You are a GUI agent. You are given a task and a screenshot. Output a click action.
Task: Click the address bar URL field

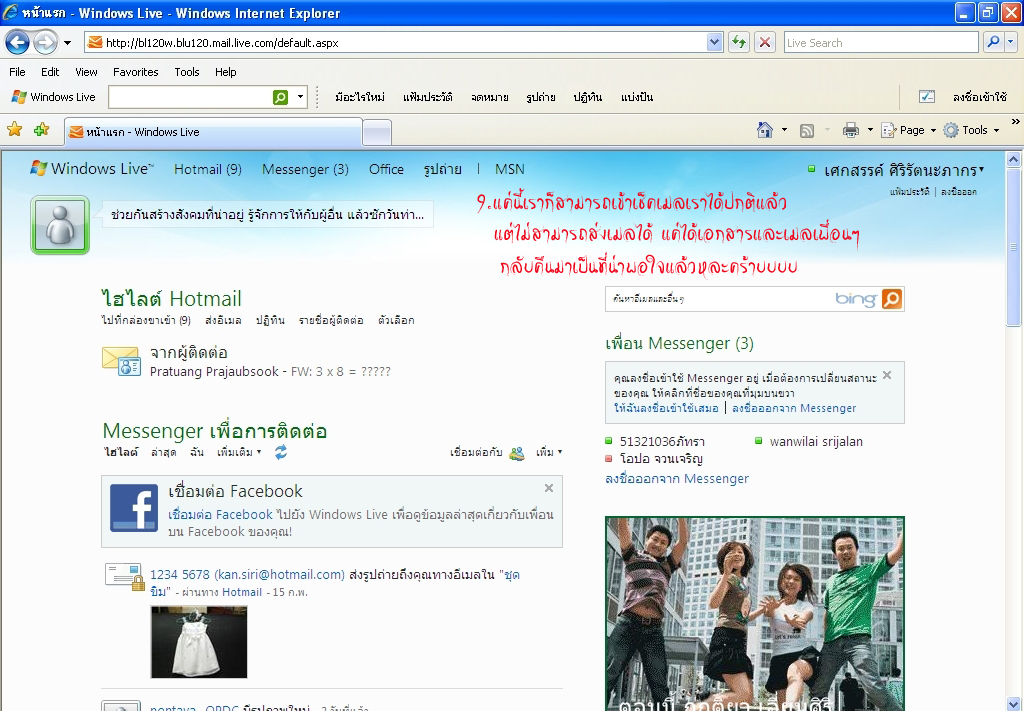click(396, 43)
